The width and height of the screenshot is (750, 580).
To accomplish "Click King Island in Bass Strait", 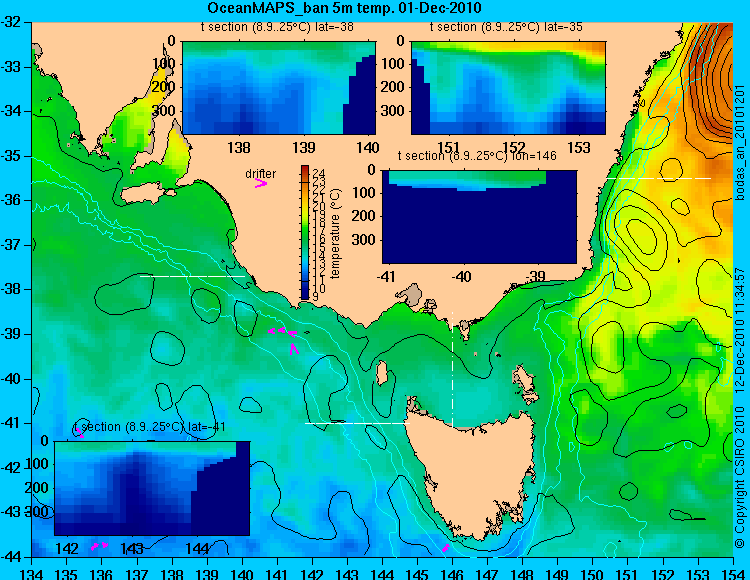I will point(381,373).
